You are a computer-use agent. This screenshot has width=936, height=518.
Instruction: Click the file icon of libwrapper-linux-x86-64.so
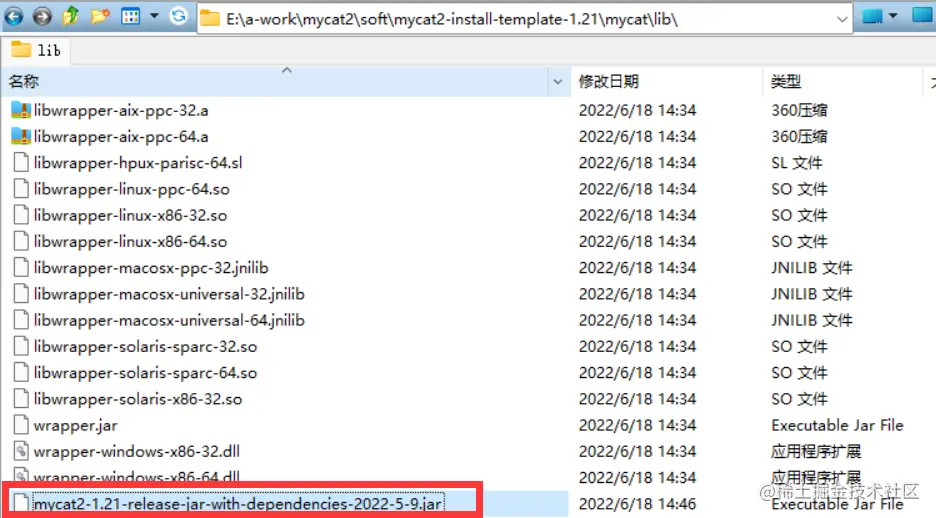(x=21, y=242)
